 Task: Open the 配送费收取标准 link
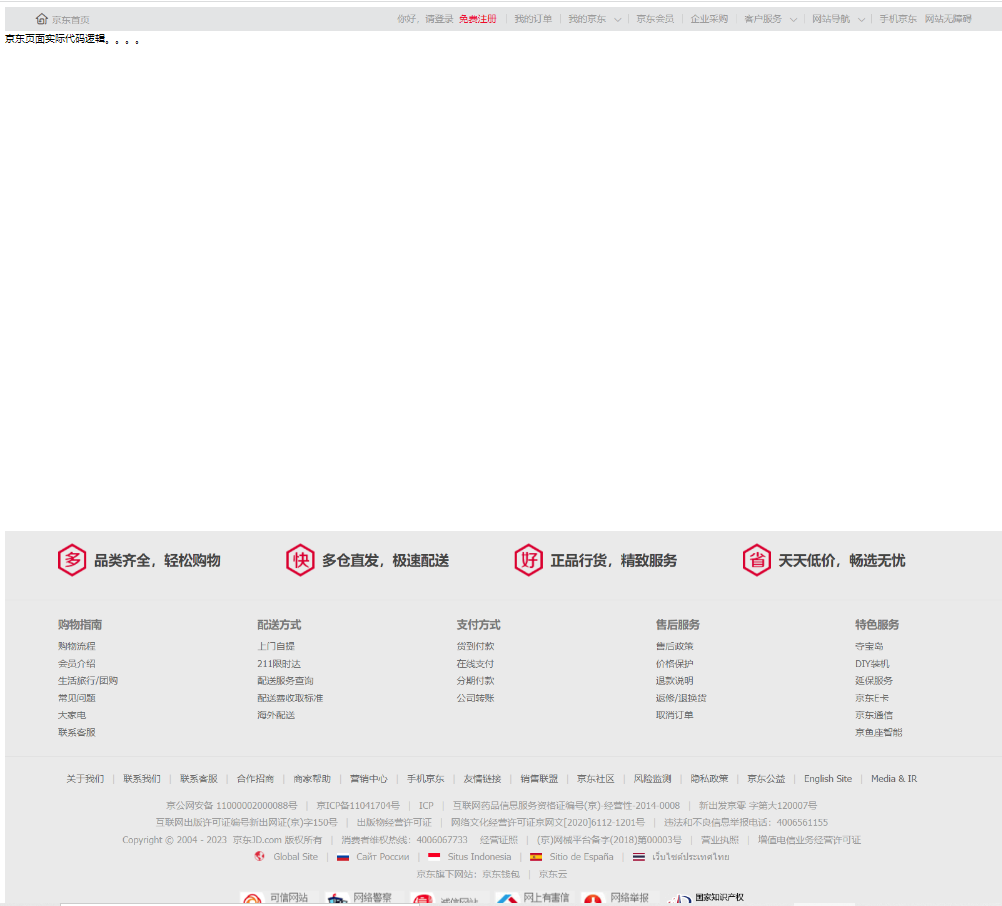click(290, 698)
